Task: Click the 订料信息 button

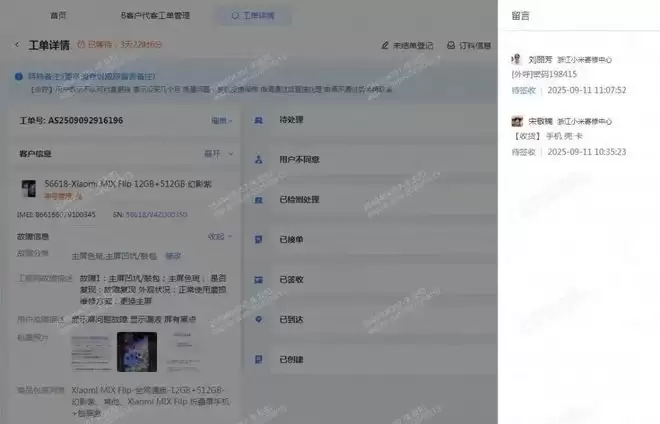Action: pyautogui.click(x=468, y=45)
